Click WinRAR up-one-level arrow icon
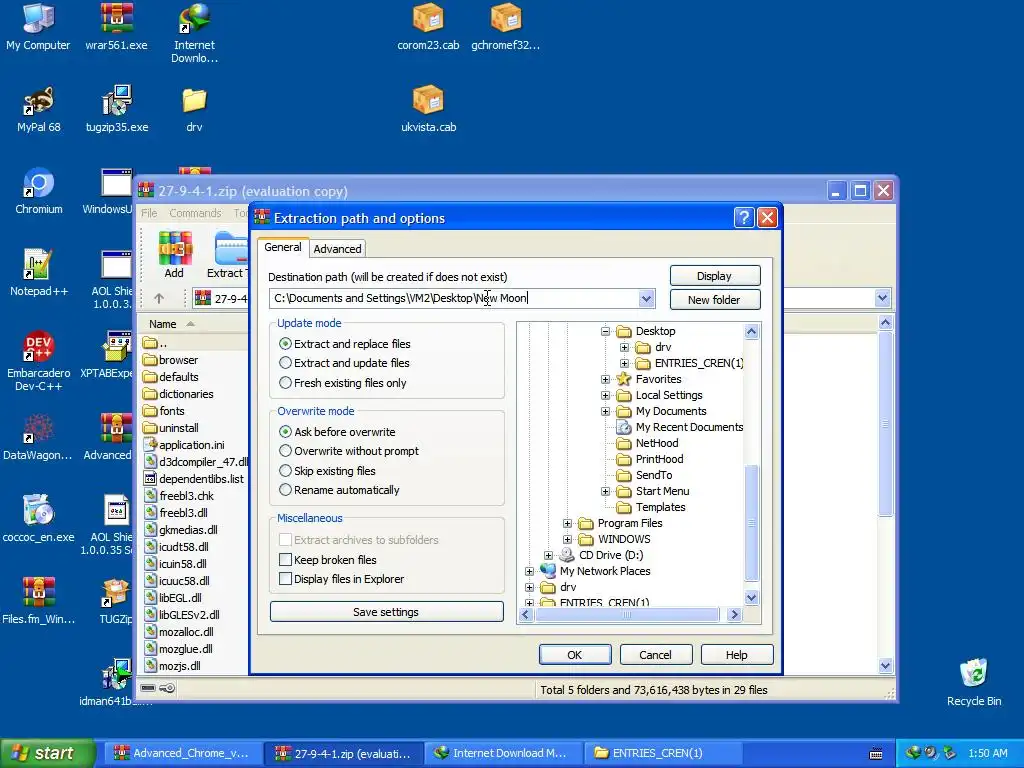This screenshot has width=1024, height=768. point(159,298)
